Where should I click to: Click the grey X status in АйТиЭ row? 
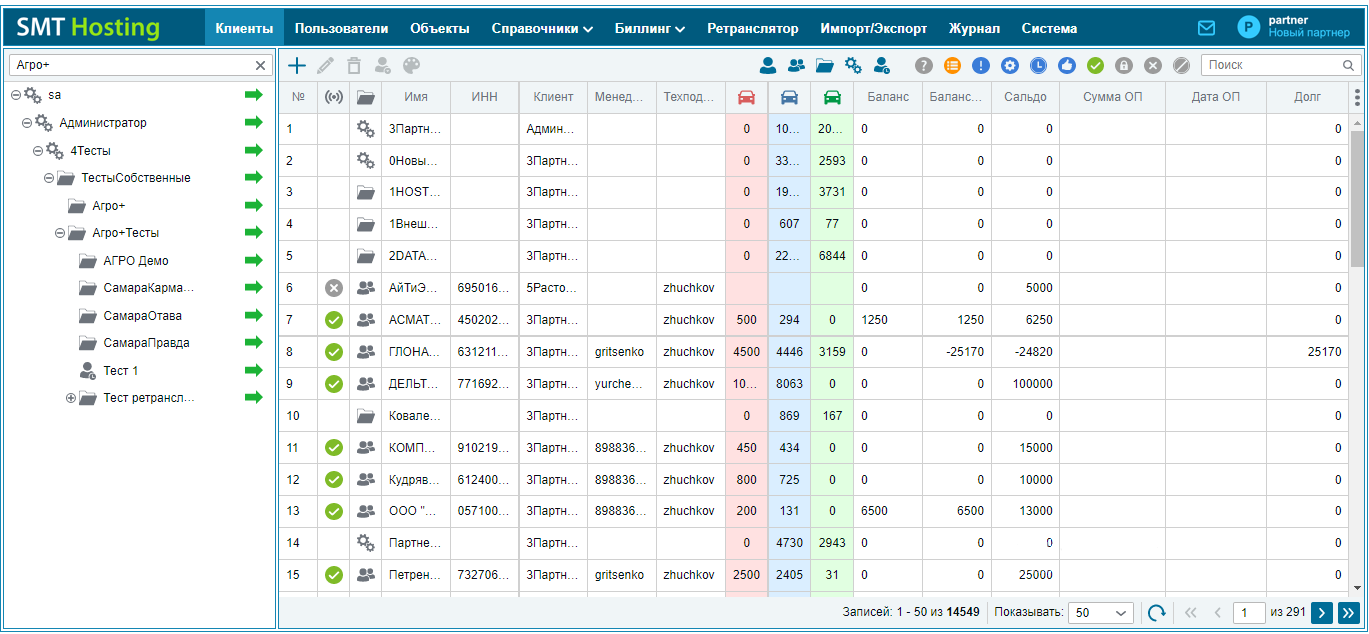(334, 288)
